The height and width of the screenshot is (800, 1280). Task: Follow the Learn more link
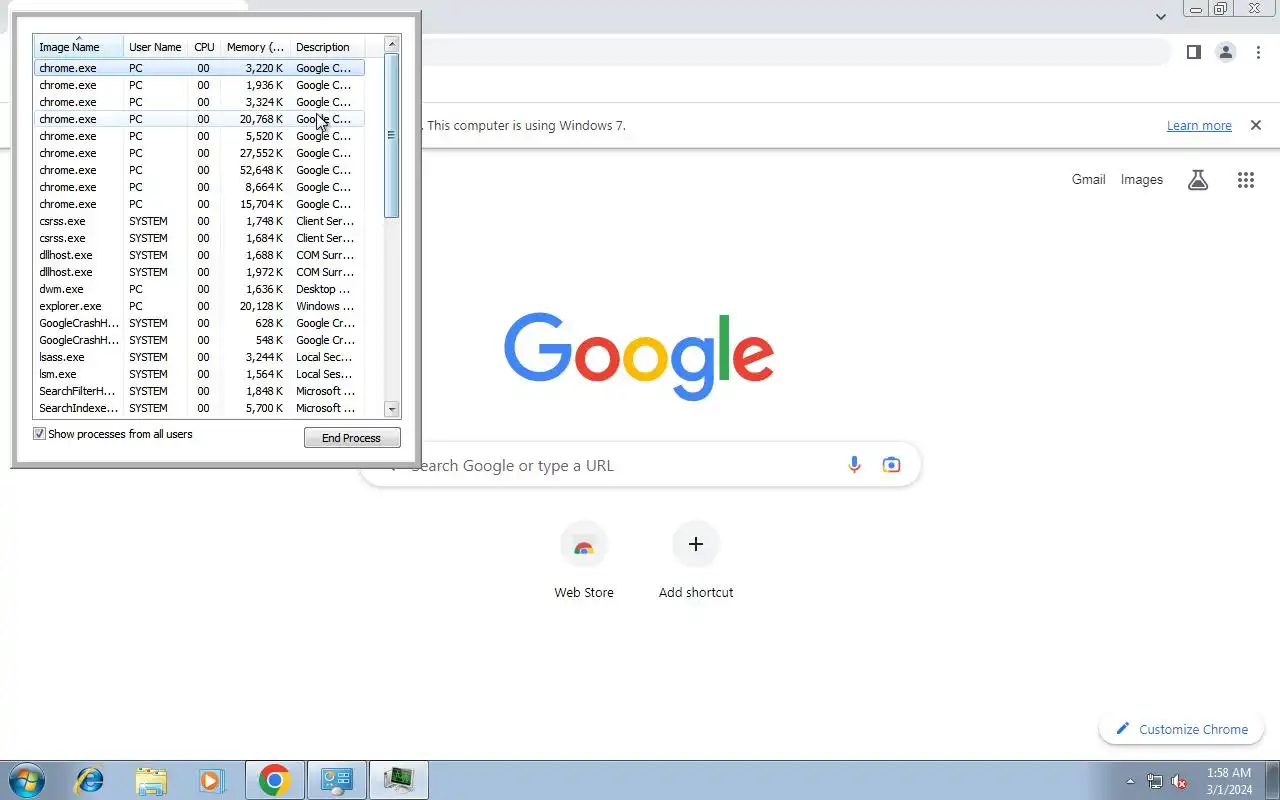point(1199,125)
